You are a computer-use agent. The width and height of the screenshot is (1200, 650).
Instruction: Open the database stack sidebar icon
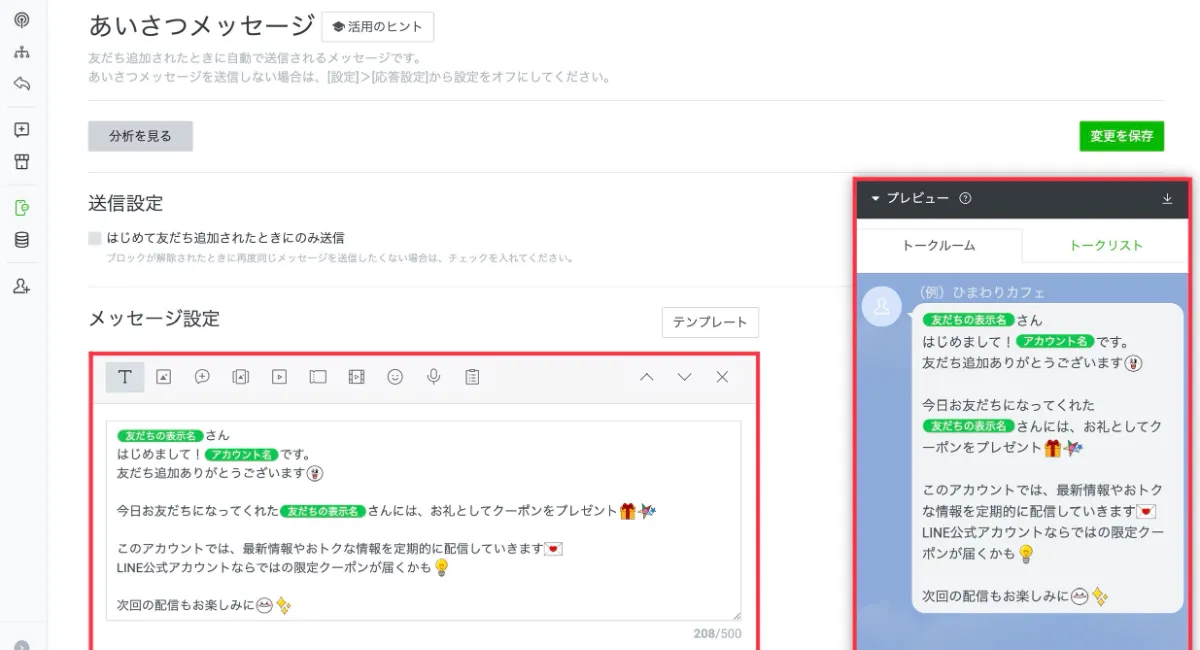click(22, 240)
